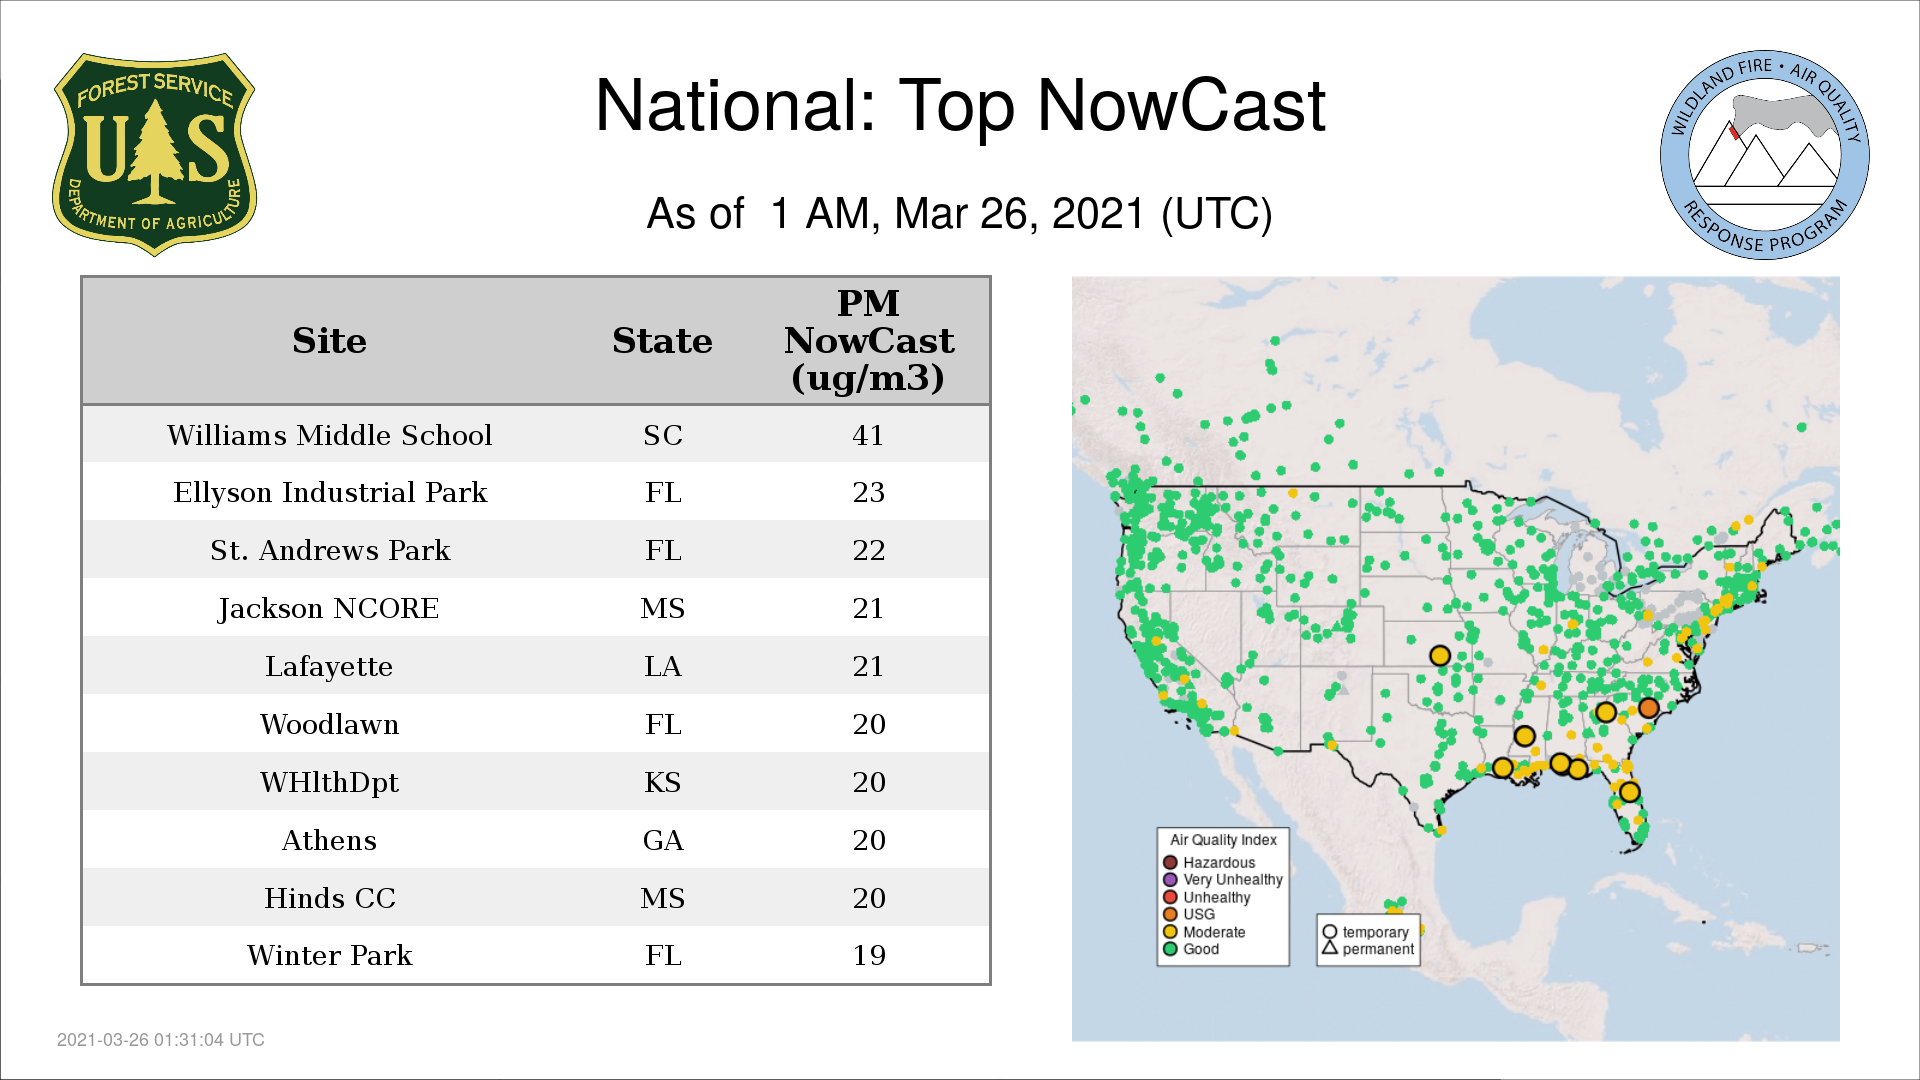
Task: Click the timestamp text at bottom left
Action: click(161, 1040)
